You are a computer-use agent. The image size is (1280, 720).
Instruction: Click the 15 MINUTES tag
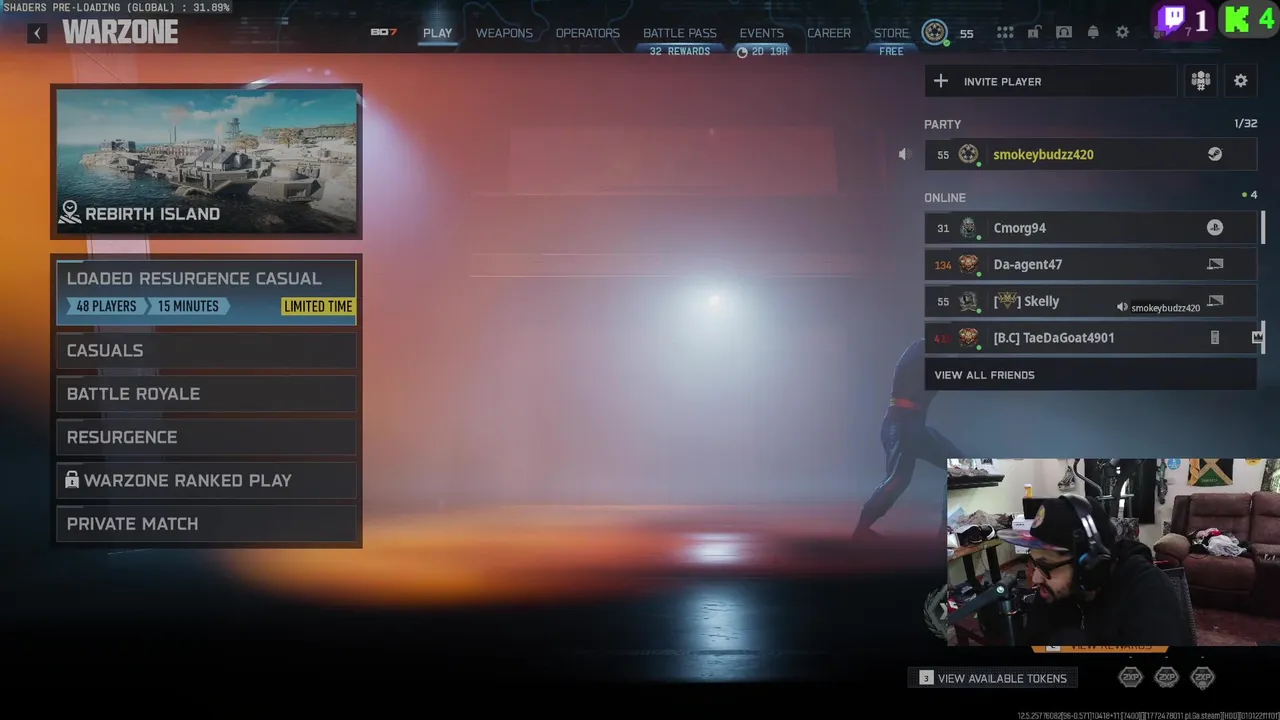[188, 307]
